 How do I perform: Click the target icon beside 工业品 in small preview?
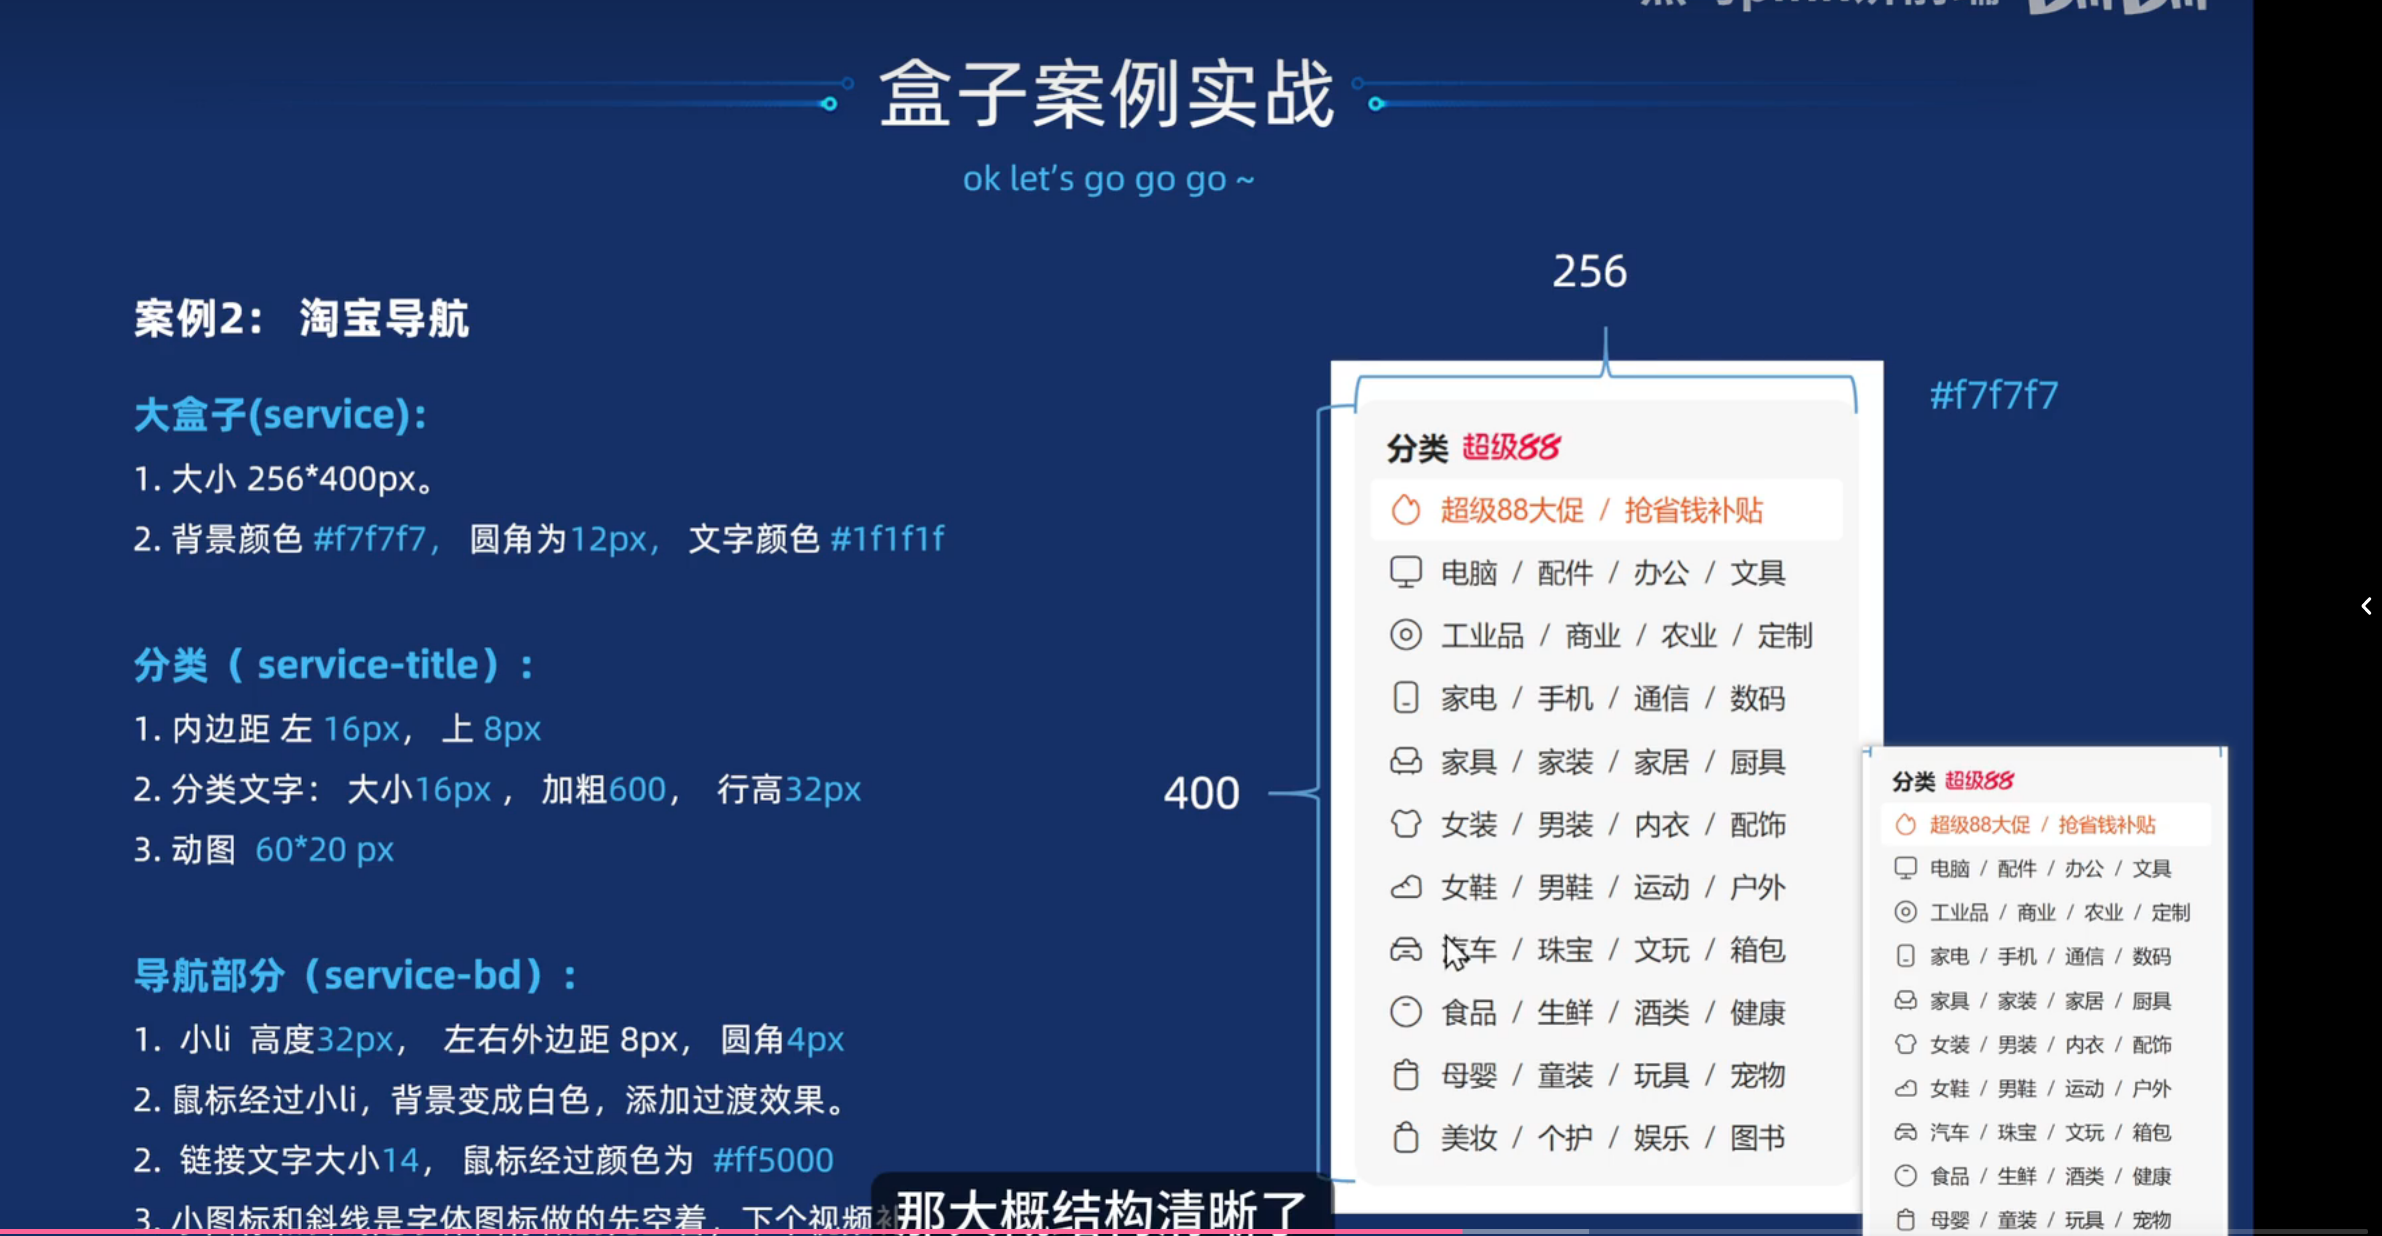(1905, 912)
